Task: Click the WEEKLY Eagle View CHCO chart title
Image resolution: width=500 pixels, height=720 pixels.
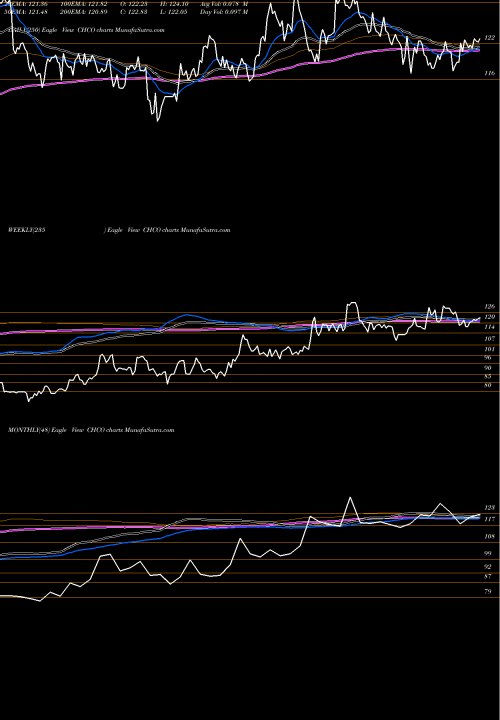Action: [x=119, y=230]
